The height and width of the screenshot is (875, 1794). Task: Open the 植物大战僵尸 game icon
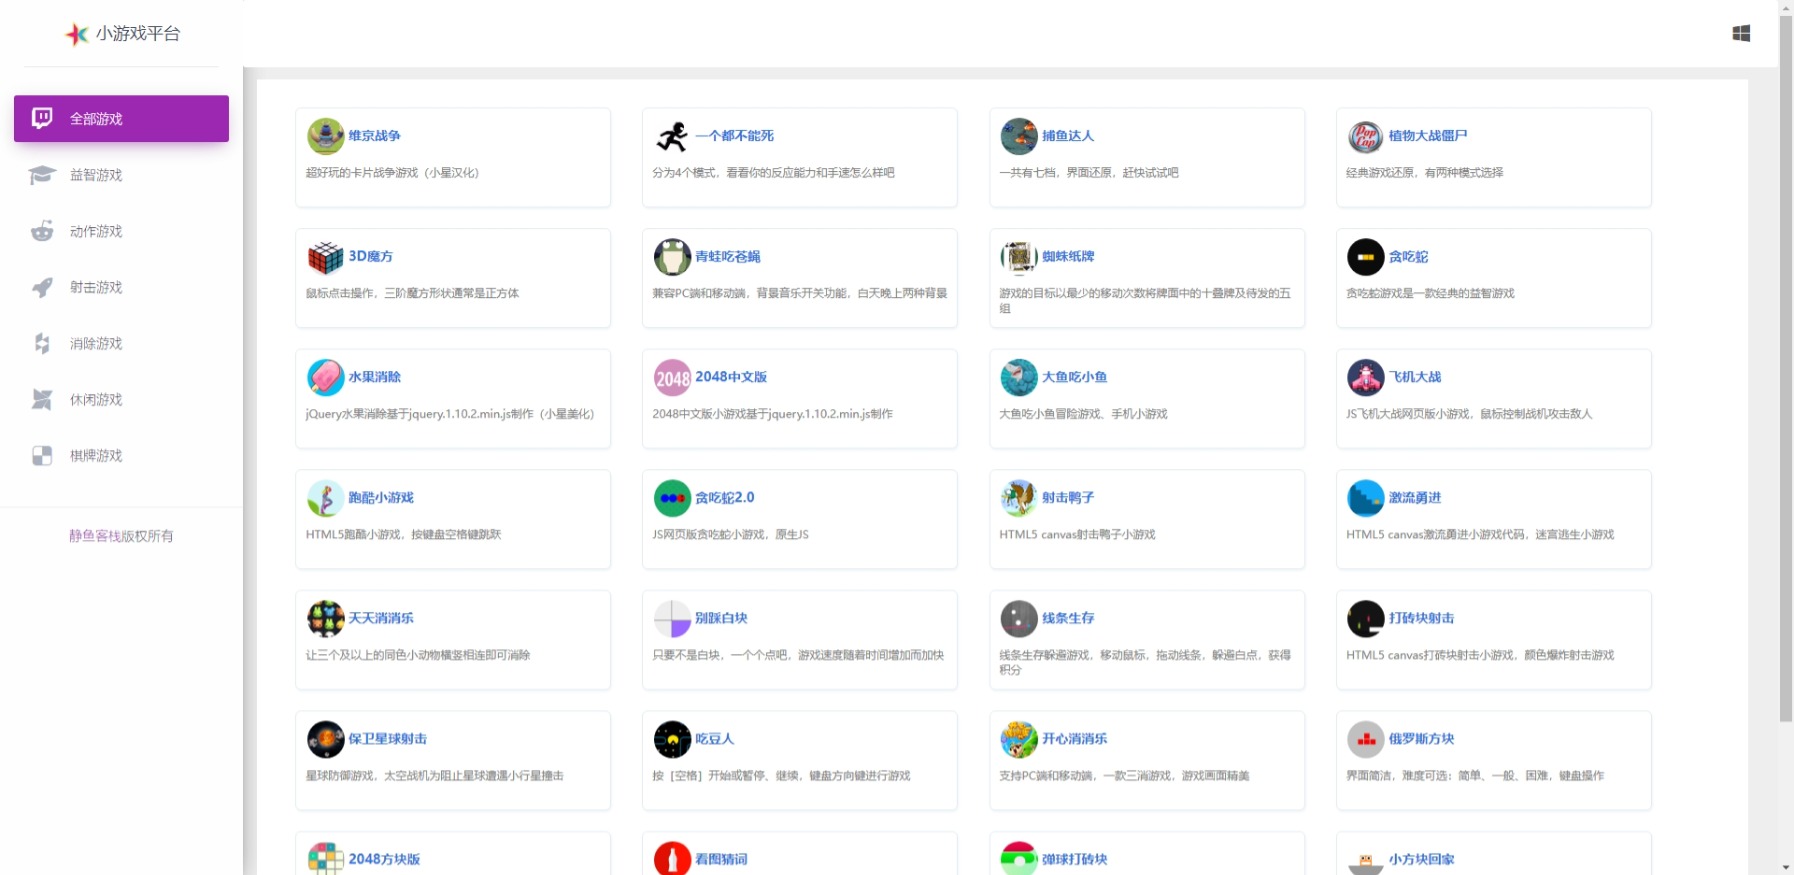1365,137
